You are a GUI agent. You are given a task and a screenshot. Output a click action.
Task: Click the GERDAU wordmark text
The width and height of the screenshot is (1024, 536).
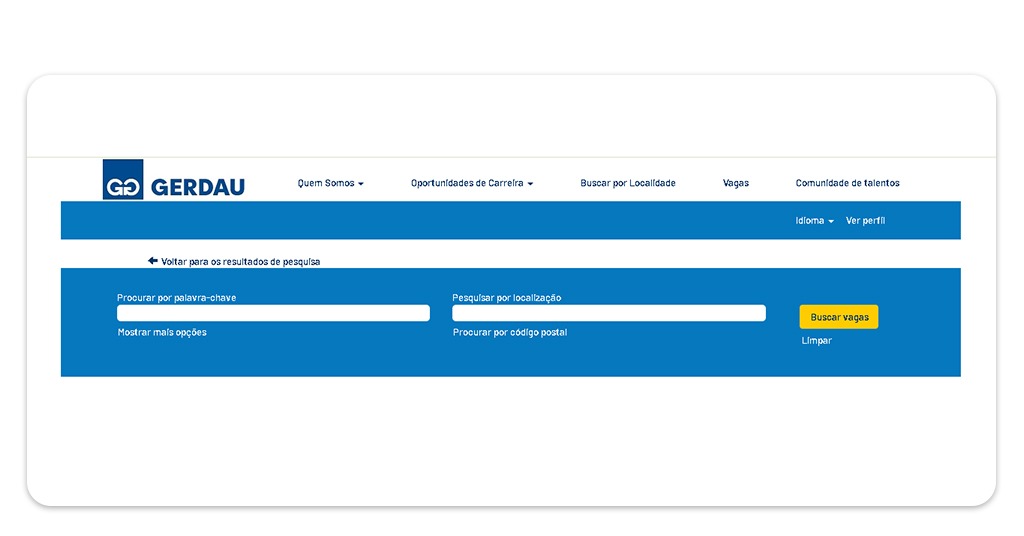(x=197, y=187)
